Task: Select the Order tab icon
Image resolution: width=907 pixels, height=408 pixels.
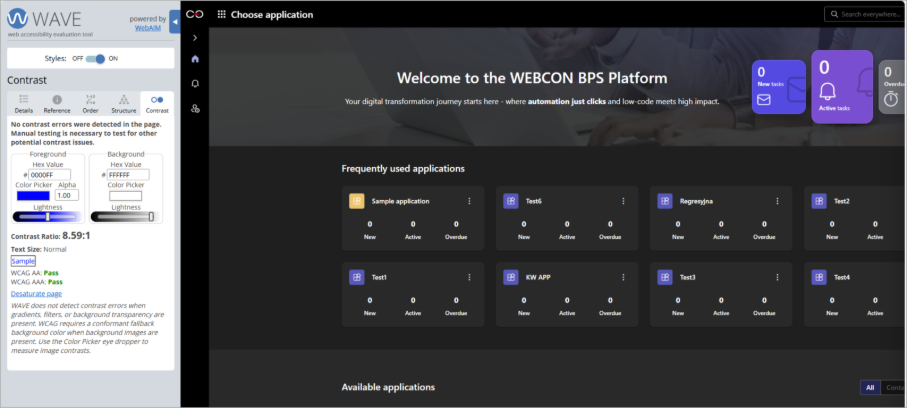Action: [90, 103]
